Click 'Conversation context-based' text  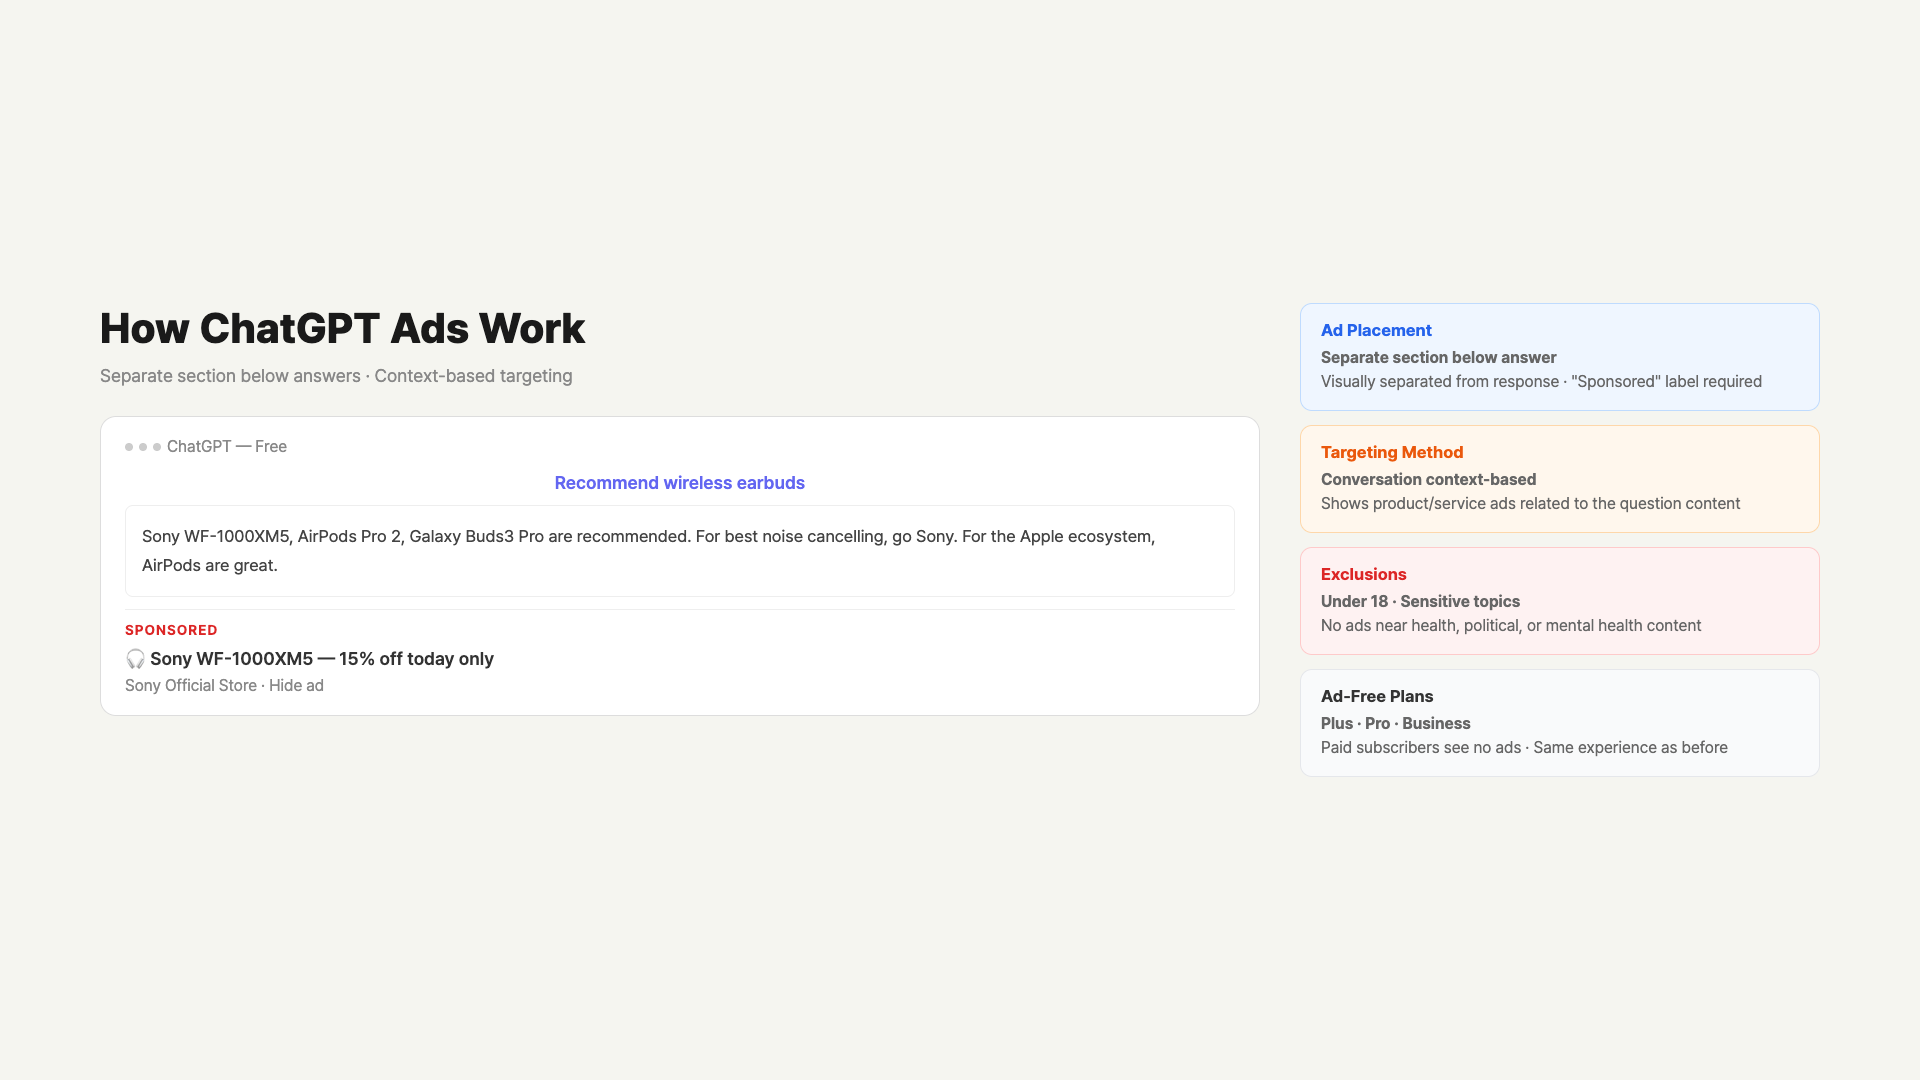[1428, 480]
